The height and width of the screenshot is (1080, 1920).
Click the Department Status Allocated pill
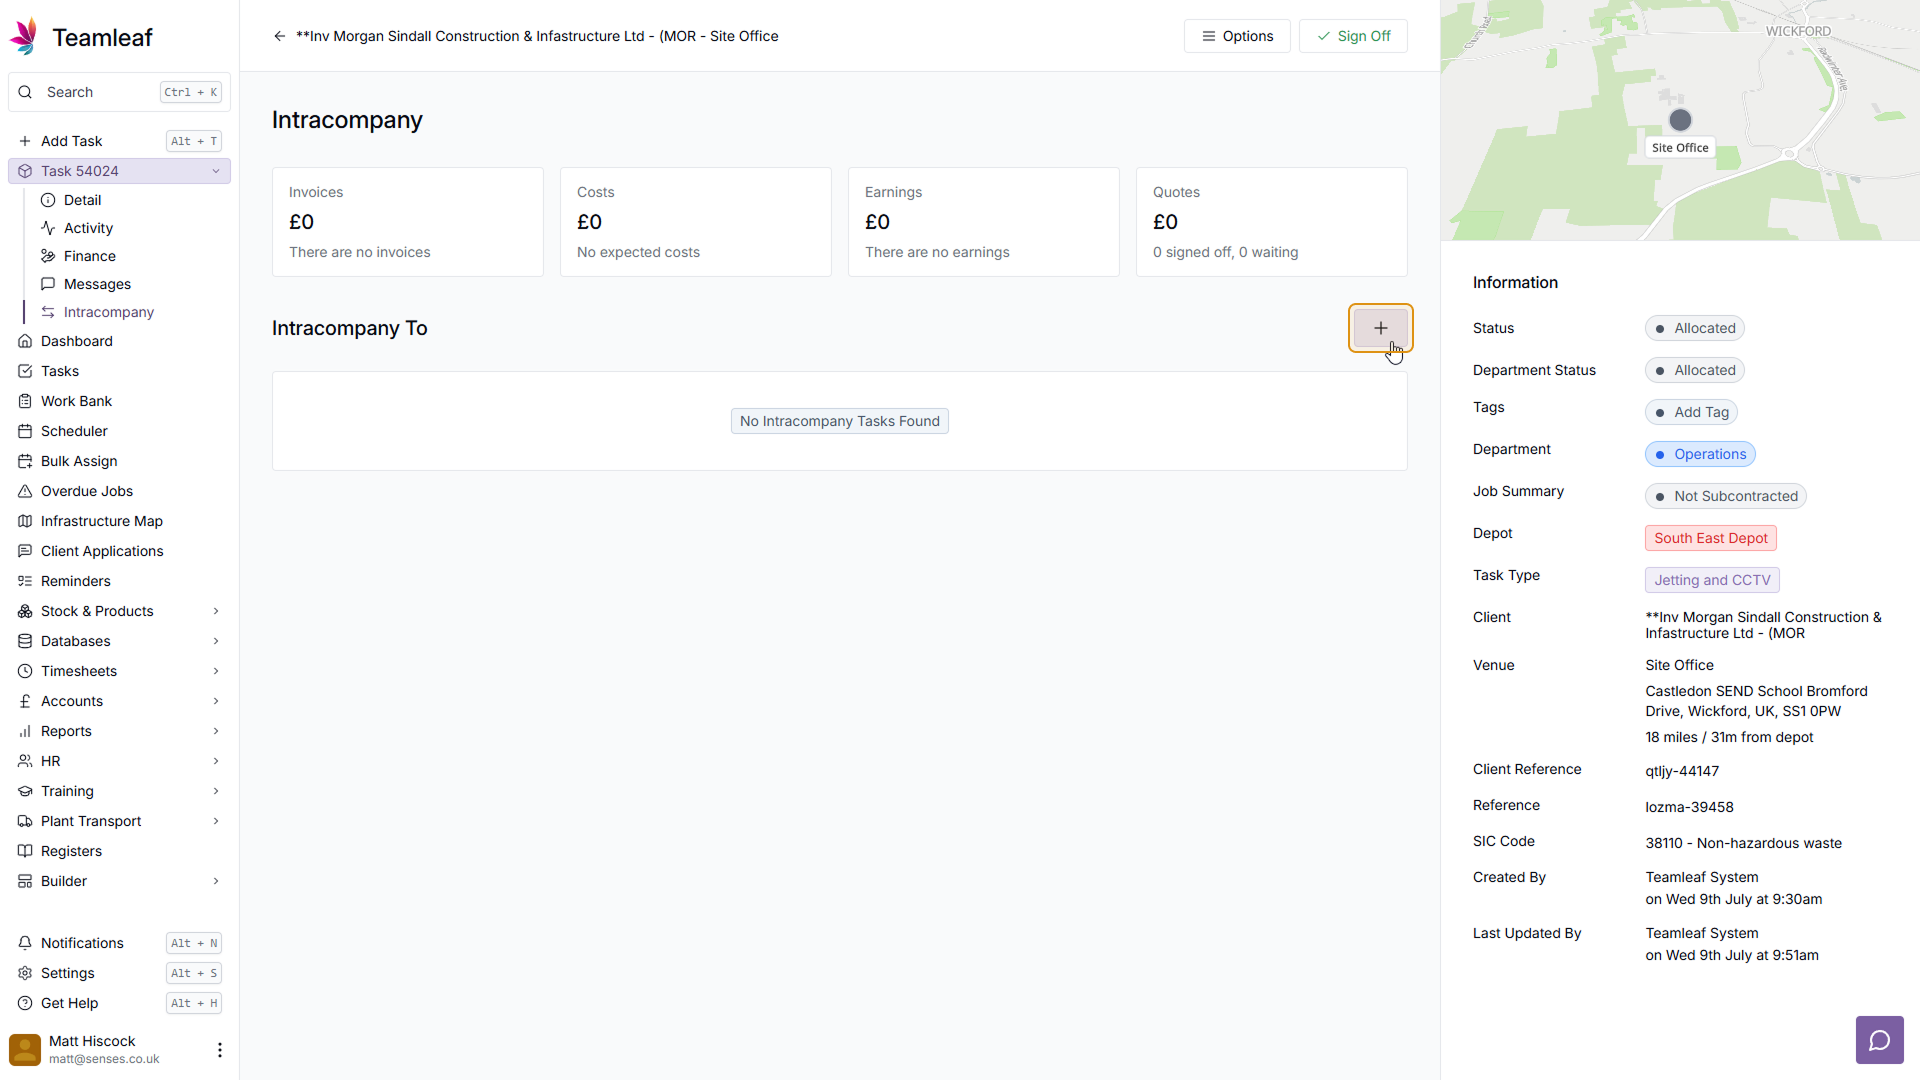click(1694, 370)
